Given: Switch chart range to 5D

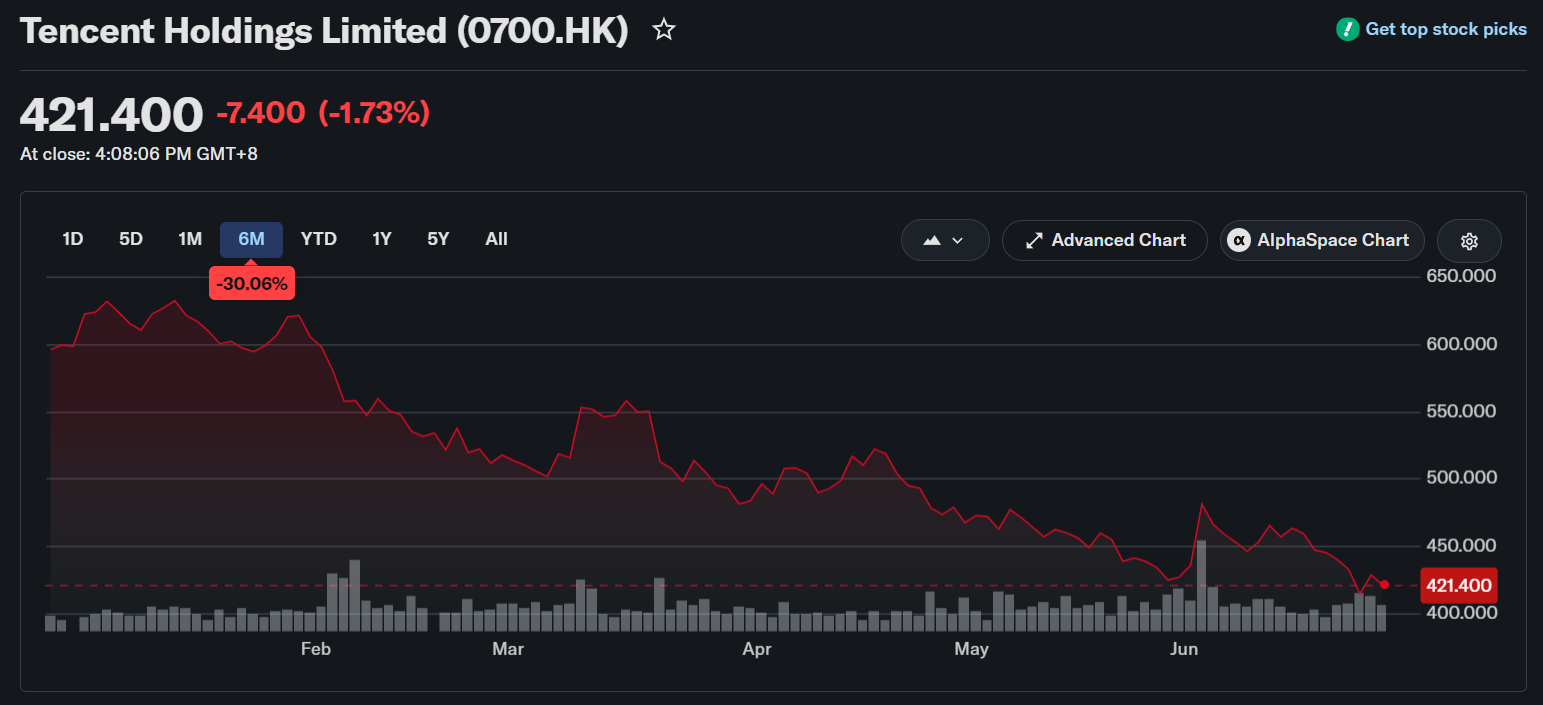Looking at the screenshot, I should (x=131, y=239).
